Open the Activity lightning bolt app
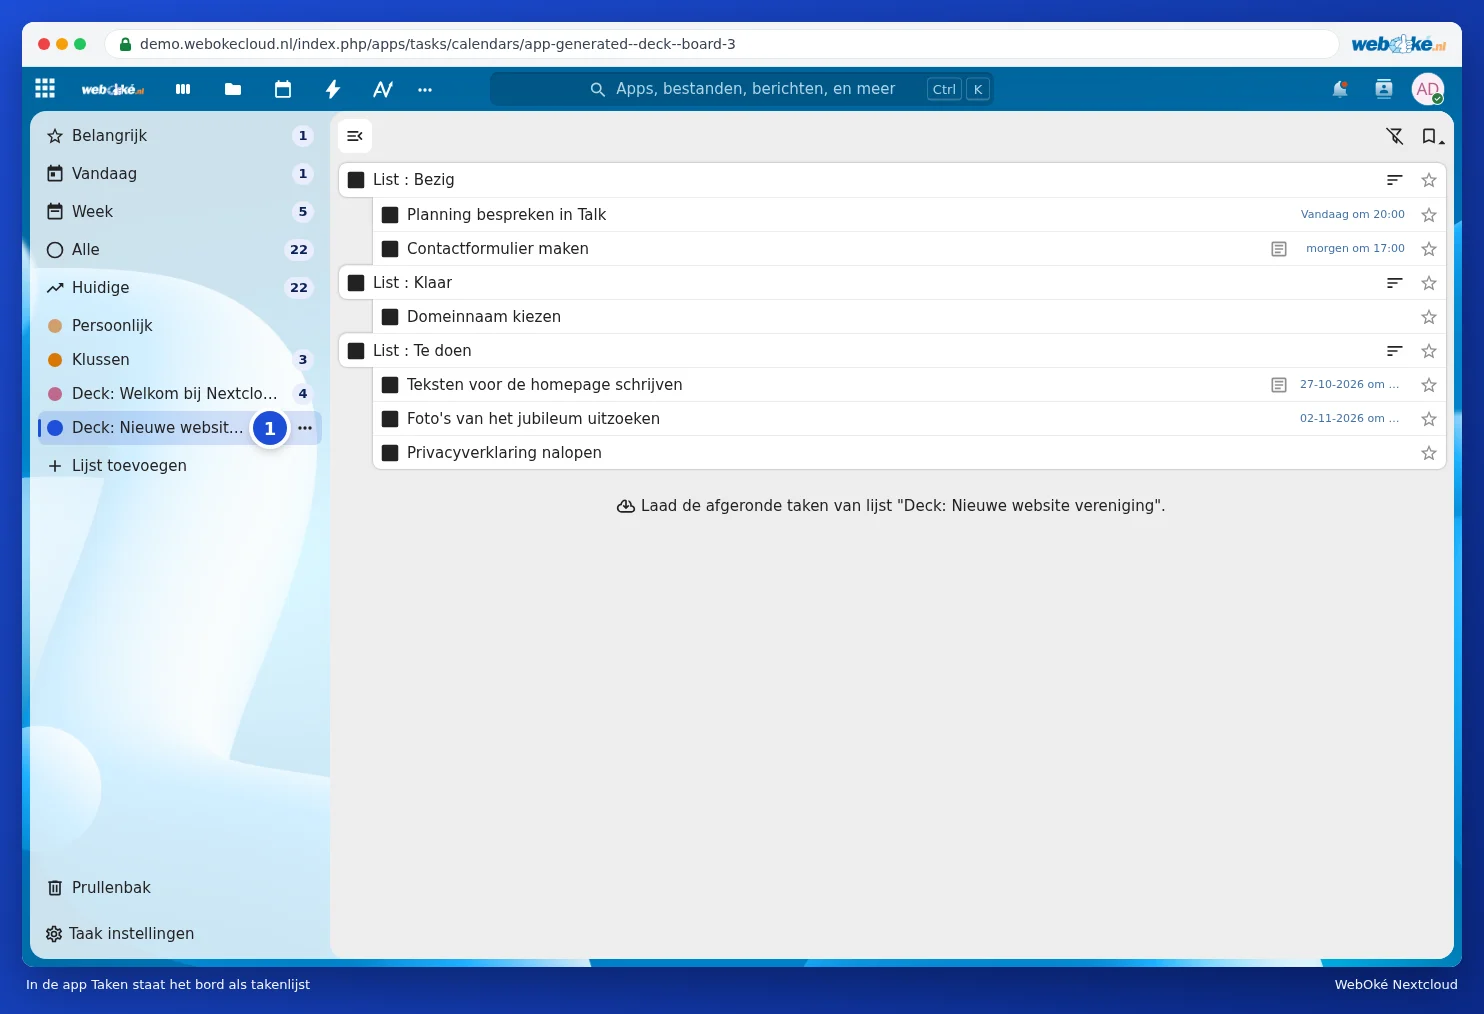This screenshot has height=1014, width=1484. coord(333,89)
